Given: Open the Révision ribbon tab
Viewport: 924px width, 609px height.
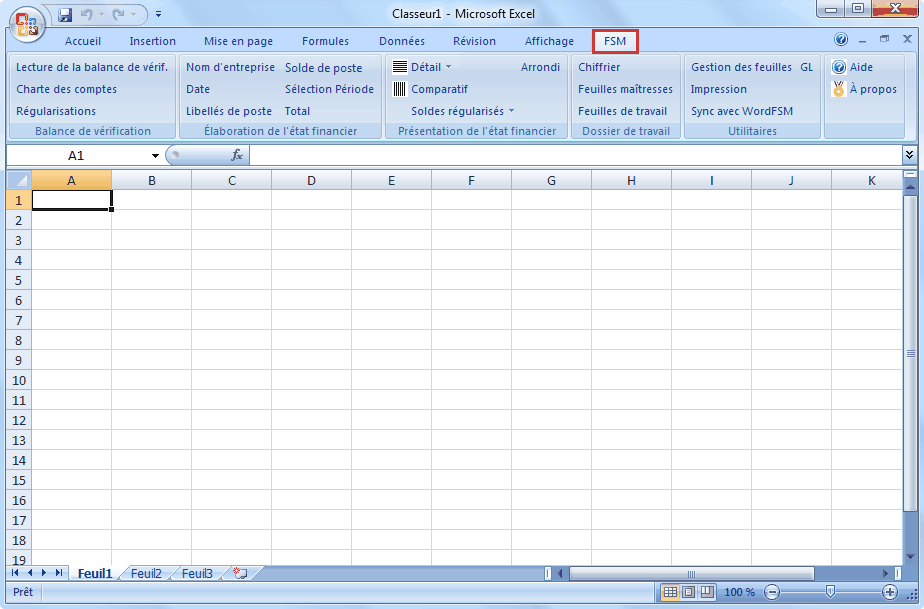Looking at the screenshot, I should [x=474, y=41].
